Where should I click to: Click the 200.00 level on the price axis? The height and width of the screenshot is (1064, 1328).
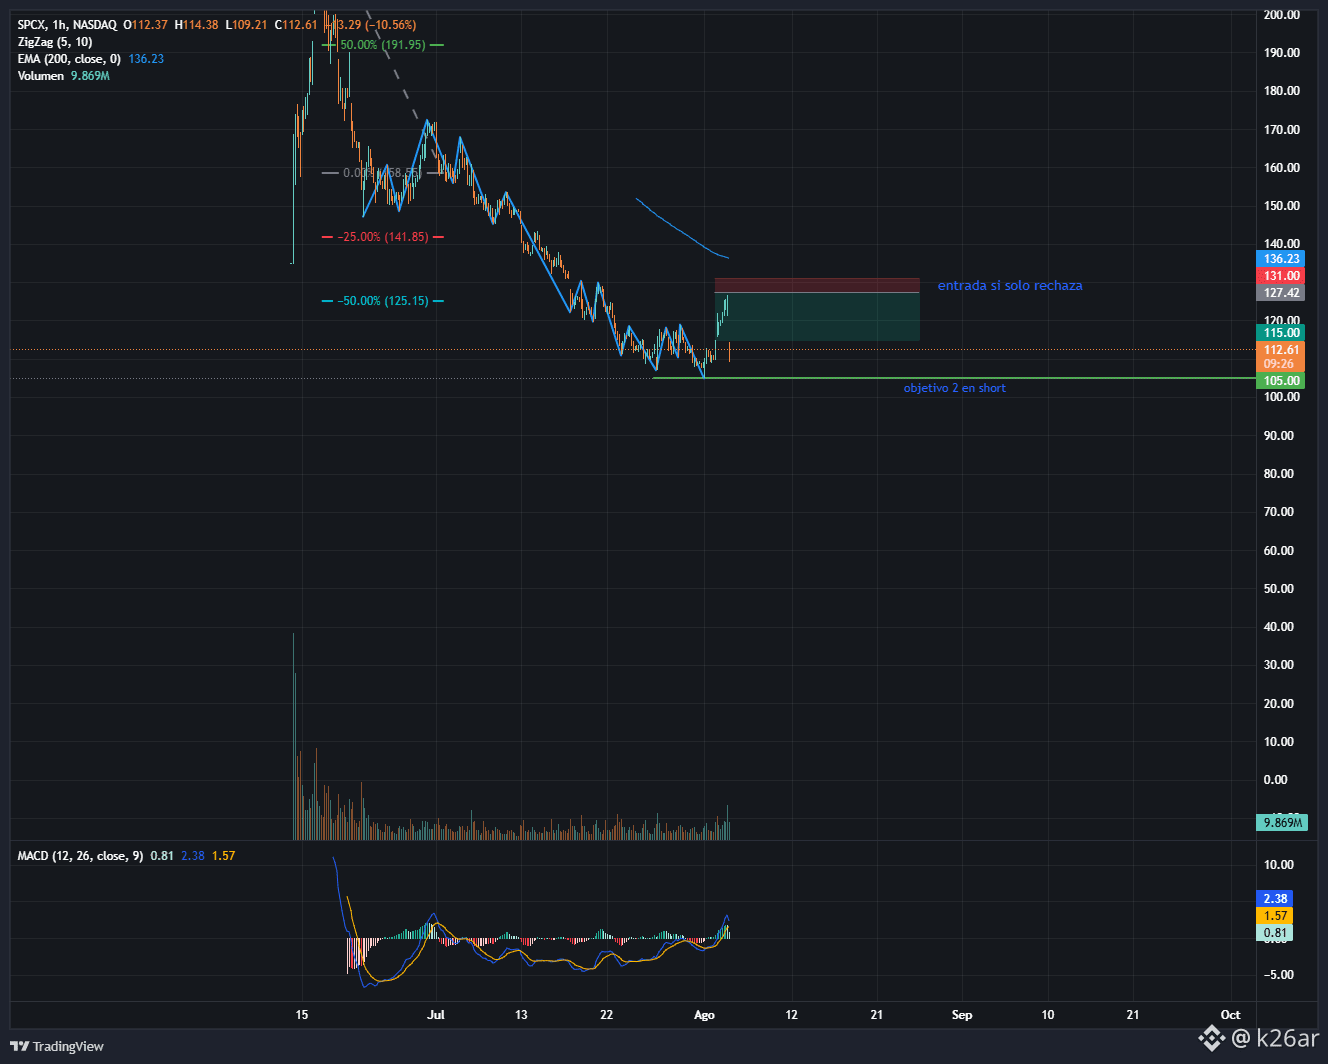pyautogui.click(x=1282, y=15)
